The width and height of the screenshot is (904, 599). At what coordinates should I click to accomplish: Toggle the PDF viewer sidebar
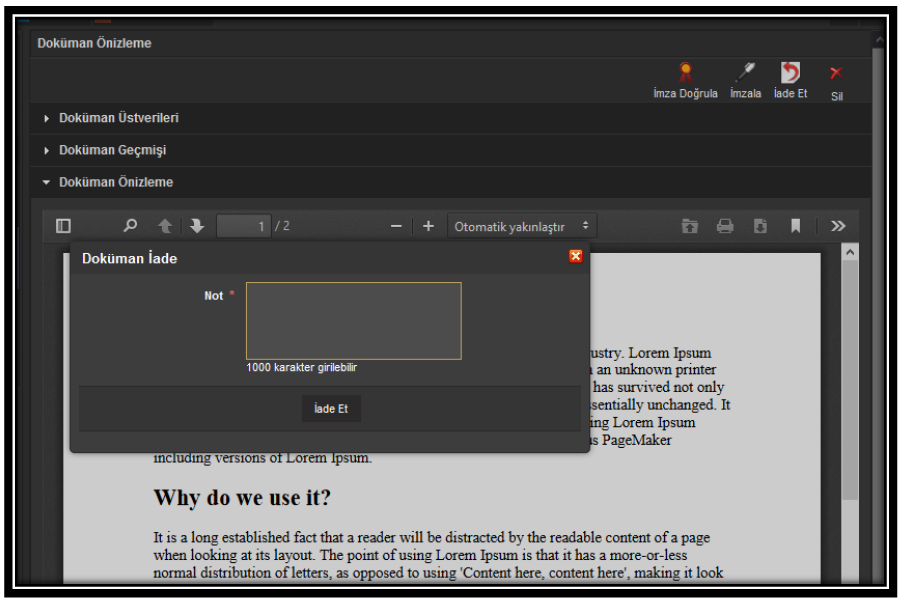63,226
